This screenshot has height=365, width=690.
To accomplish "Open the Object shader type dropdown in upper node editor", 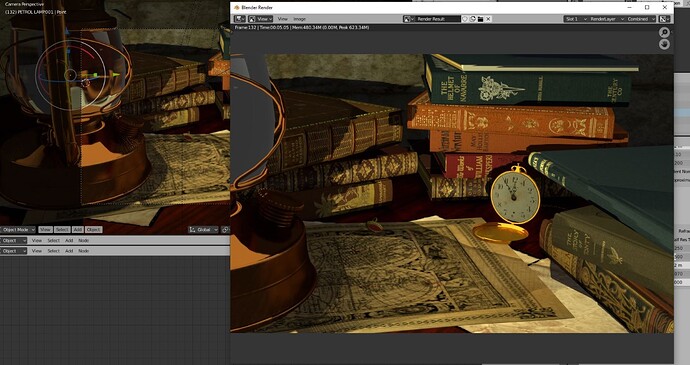I will click(x=14, y=240).
